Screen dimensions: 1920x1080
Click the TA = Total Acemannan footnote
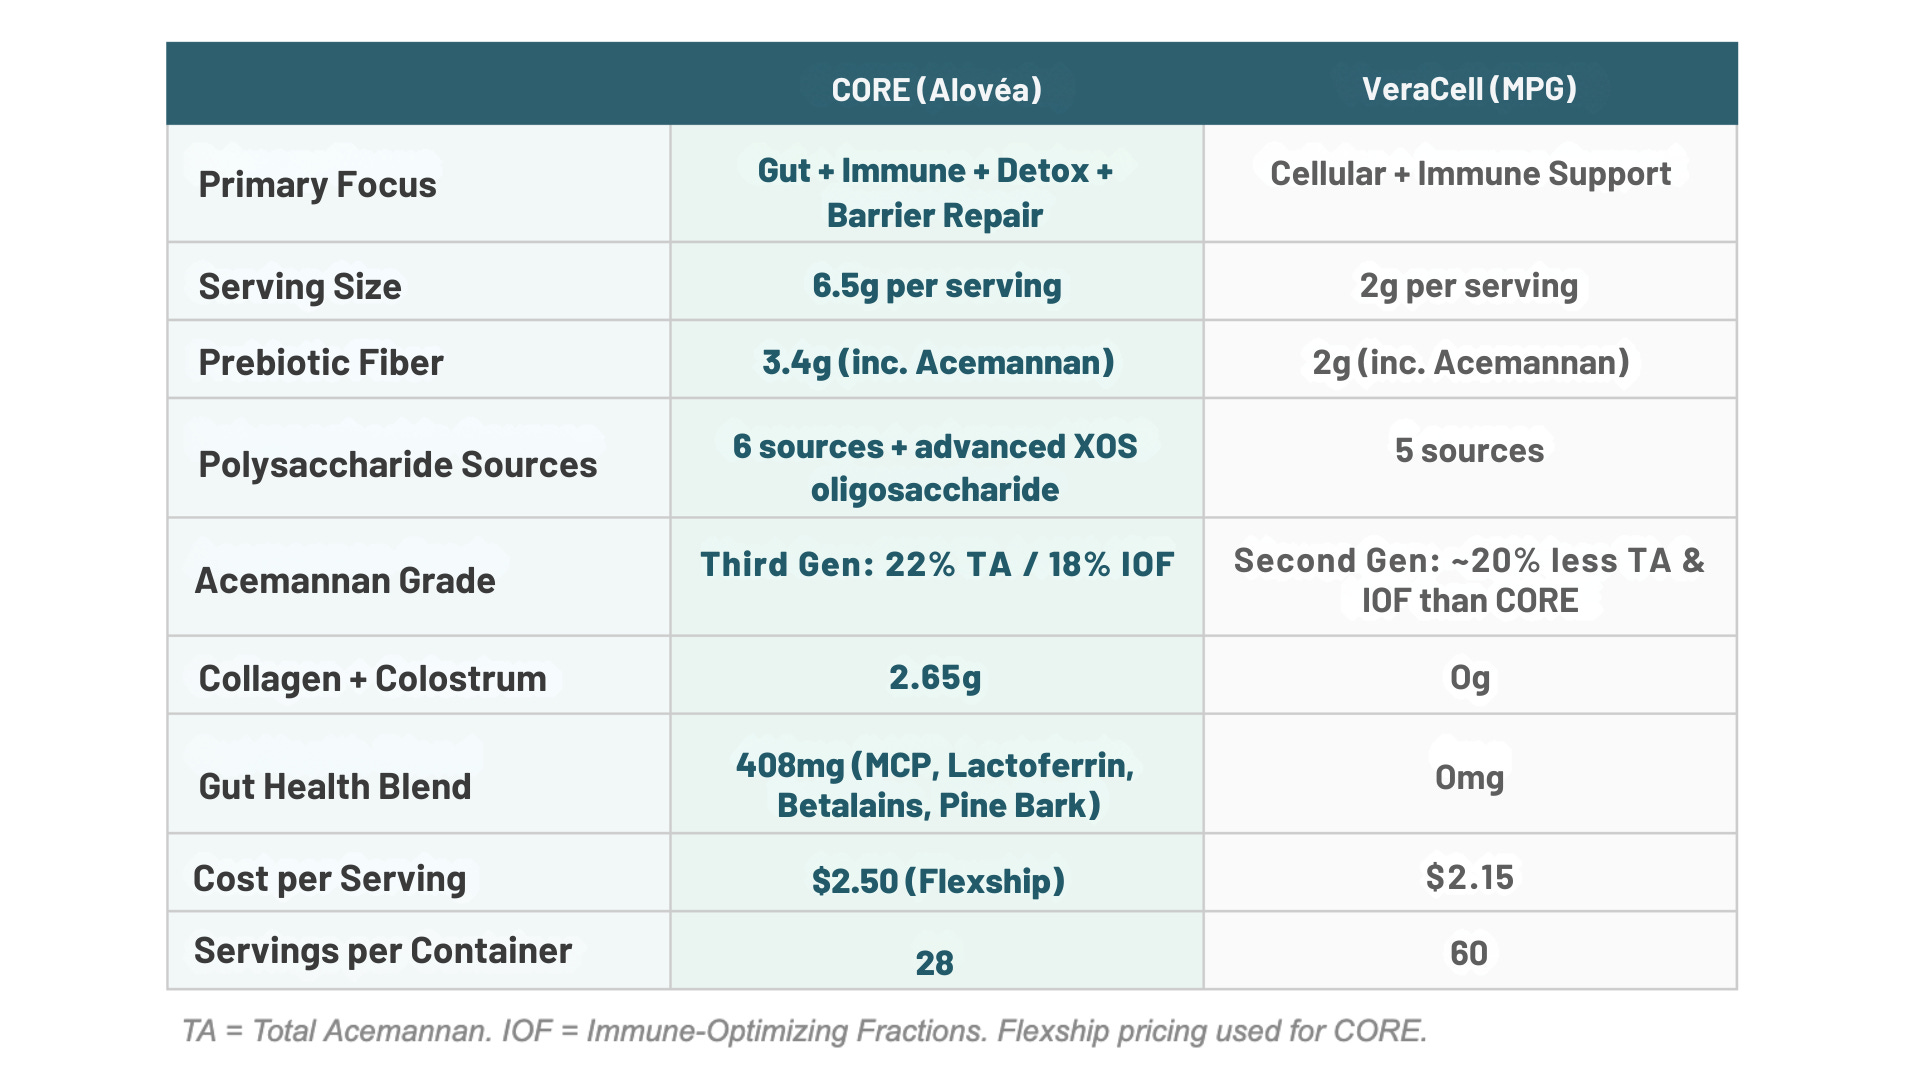tap(804, 1031)
